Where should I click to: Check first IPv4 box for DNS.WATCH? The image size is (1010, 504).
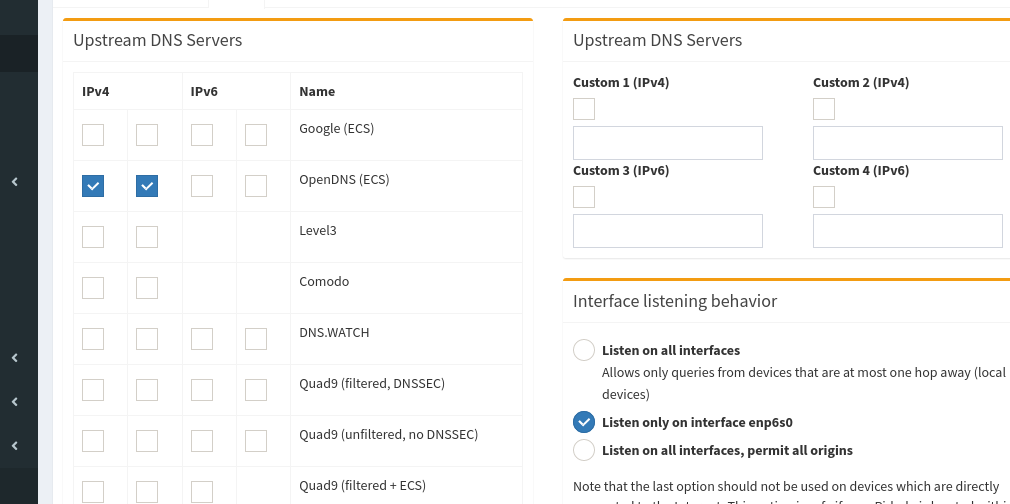point(93,339)
